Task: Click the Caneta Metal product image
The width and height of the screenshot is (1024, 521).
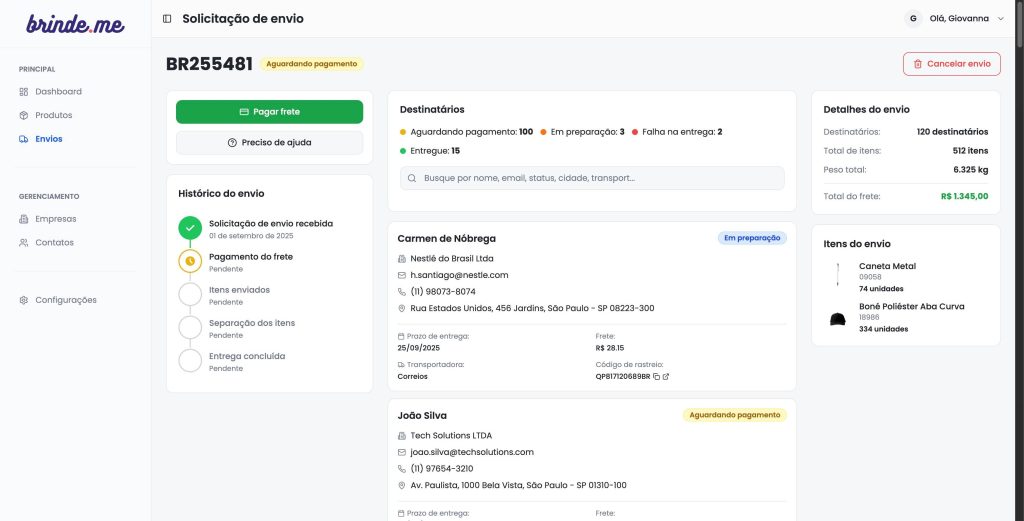Action: click(x=837, y=276)
